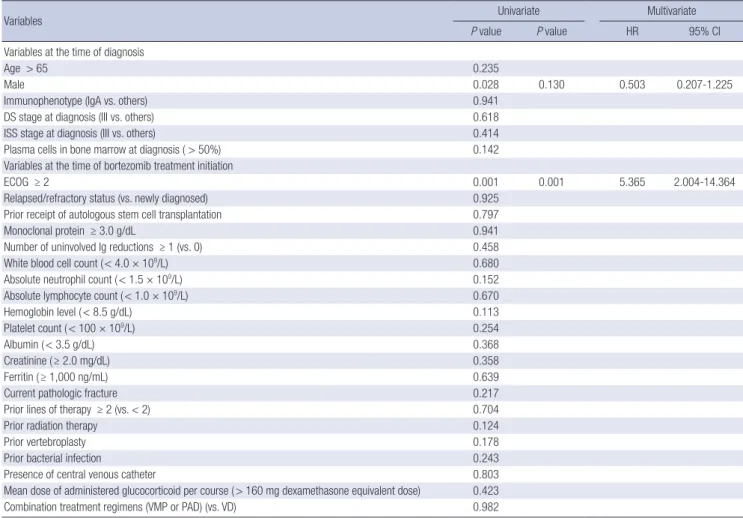The width and height of the screenshot is (743, 518).
Task: Click confidence interval 2.004-14.364
Action: [704, 182]
